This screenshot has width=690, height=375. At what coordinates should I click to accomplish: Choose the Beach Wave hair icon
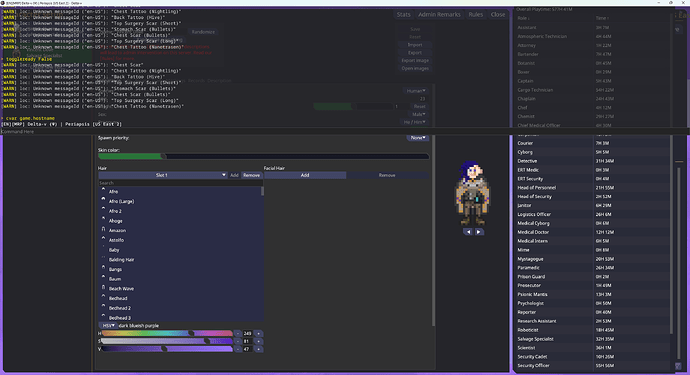[x=103, y=287]
